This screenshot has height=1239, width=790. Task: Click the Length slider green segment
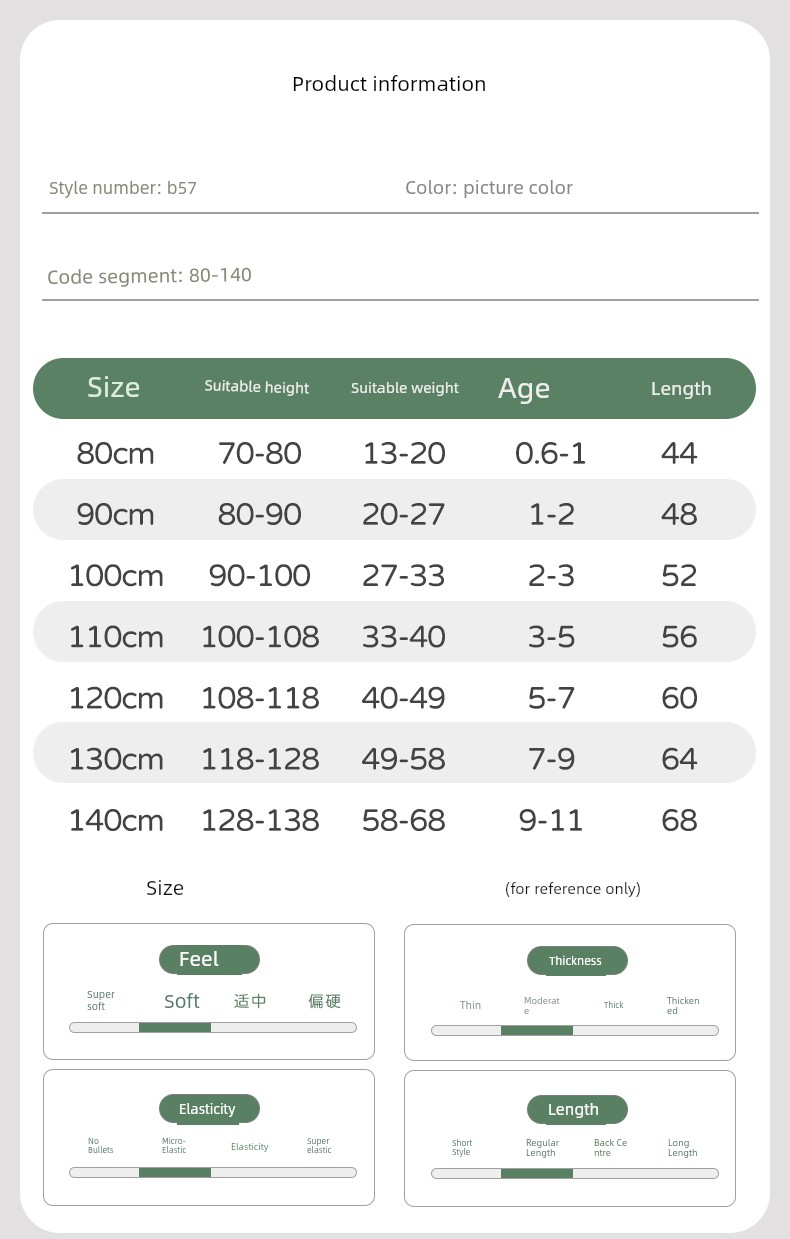[537, 1173]
